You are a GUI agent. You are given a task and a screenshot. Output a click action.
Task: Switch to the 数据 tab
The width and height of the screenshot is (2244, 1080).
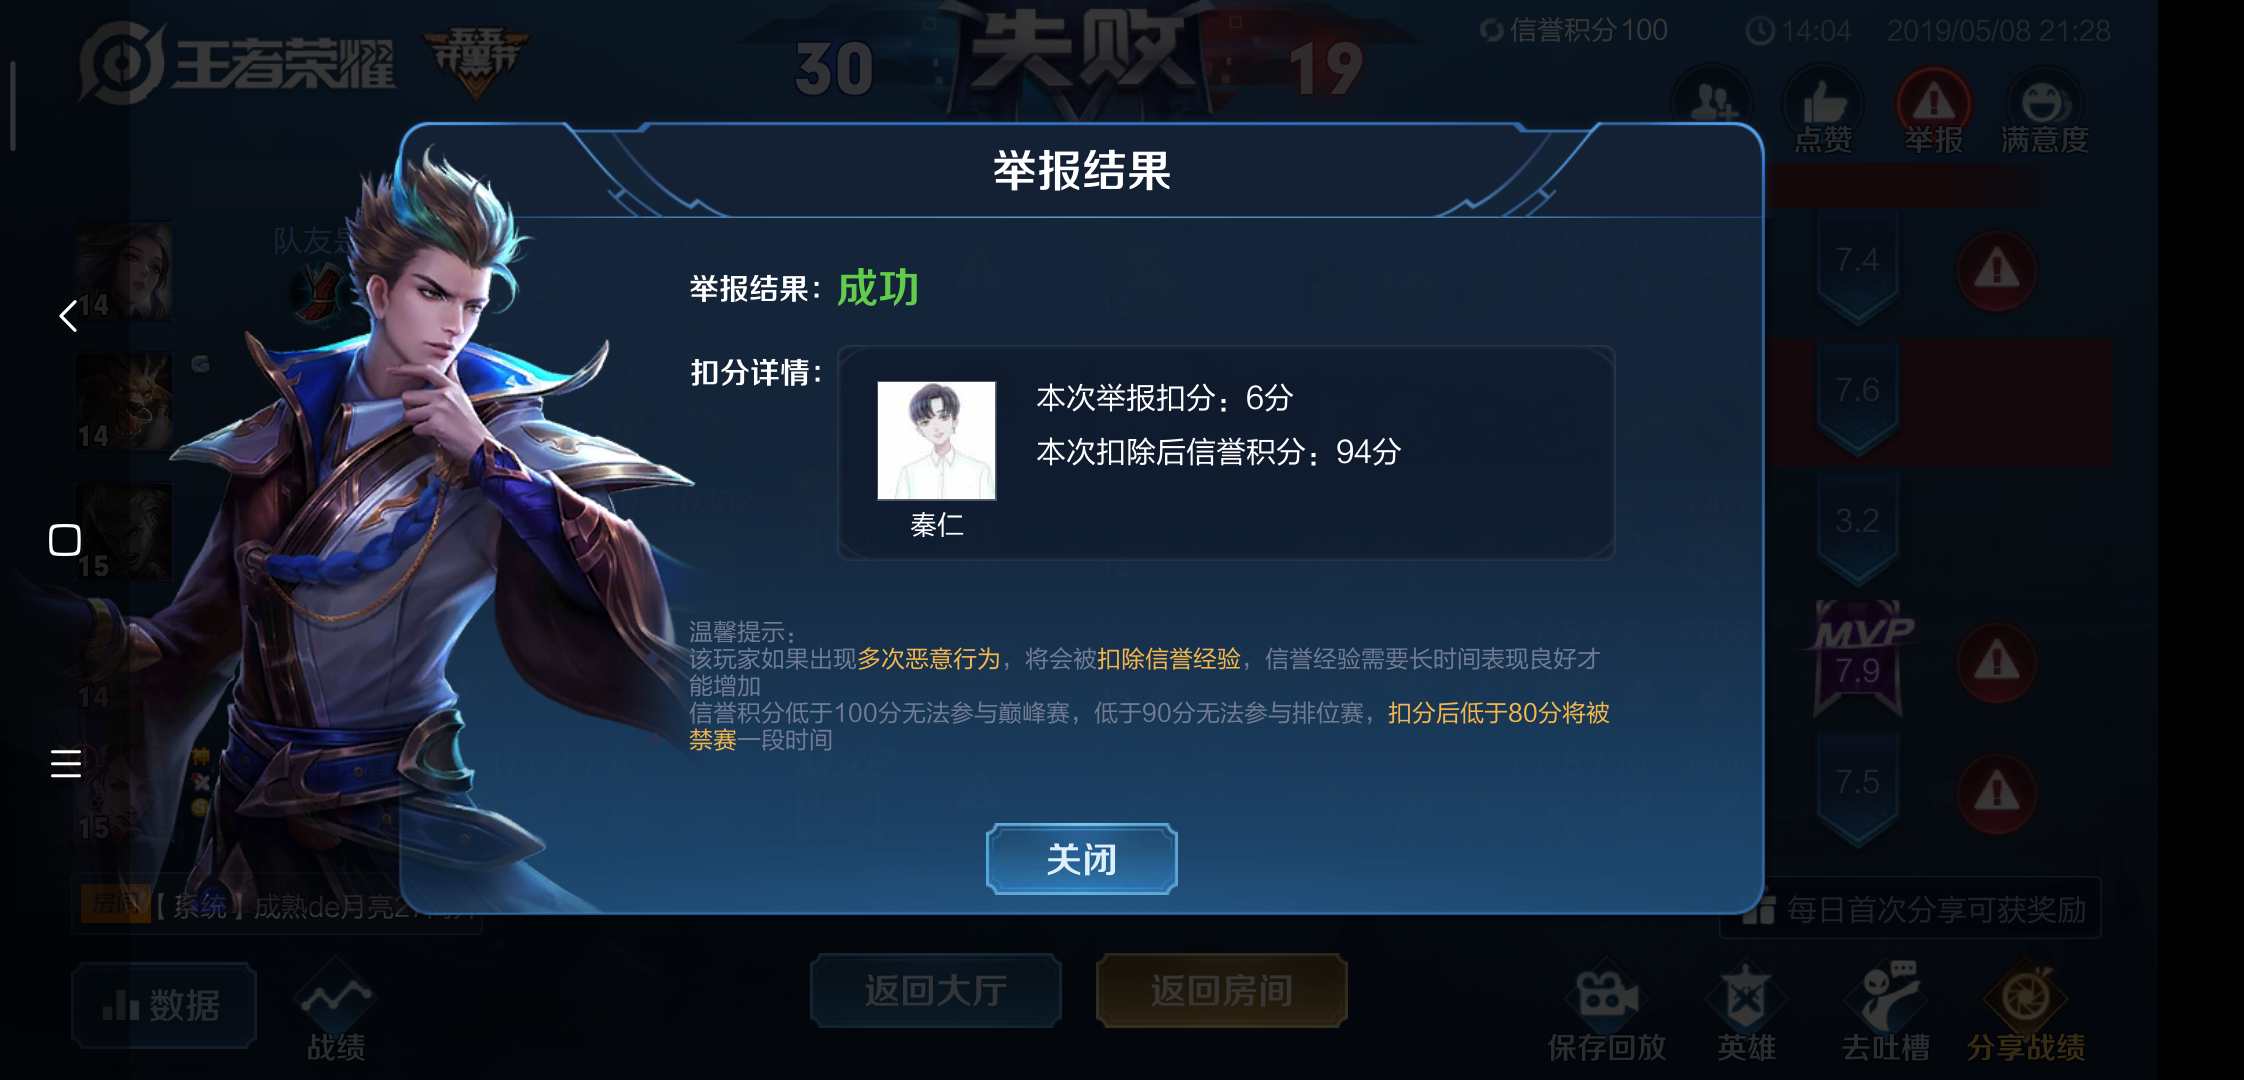[164, 1005]
